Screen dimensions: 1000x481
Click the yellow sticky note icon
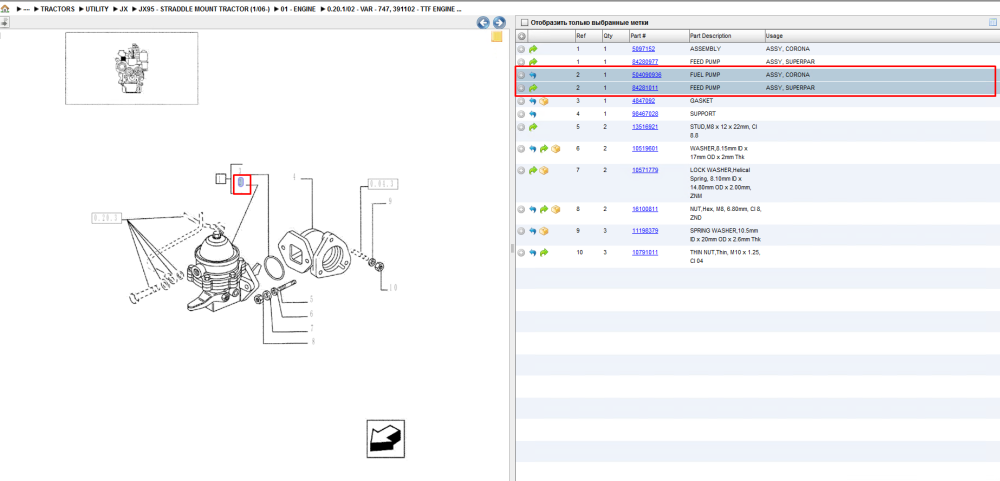click(x=497, y=37)
